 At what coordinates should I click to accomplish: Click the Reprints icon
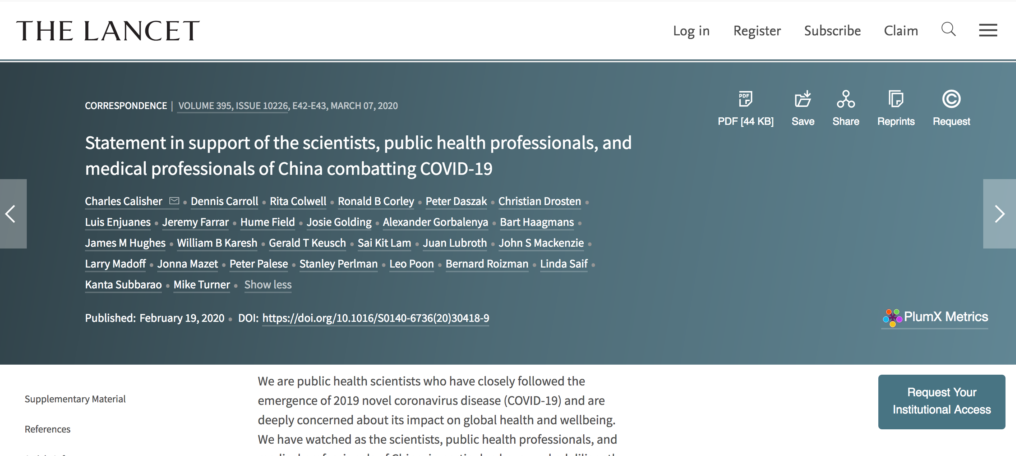point(895,99)
